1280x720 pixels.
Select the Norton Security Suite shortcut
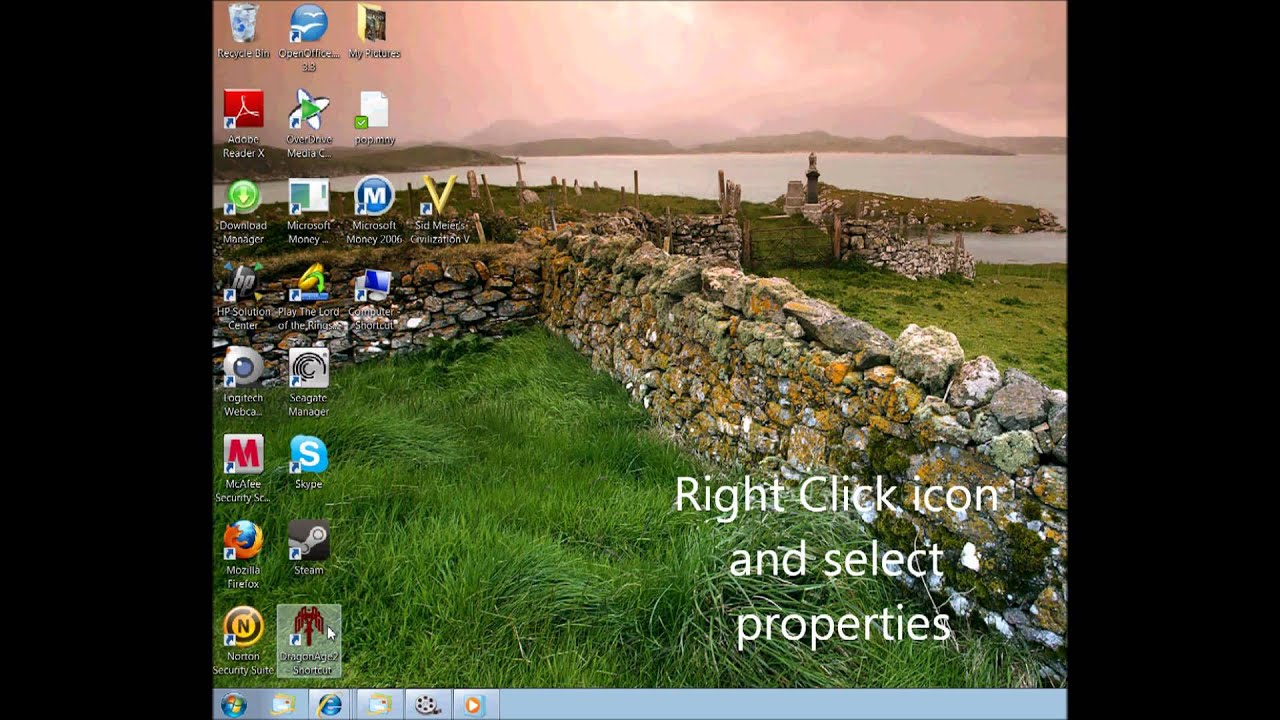coord(243,640)
